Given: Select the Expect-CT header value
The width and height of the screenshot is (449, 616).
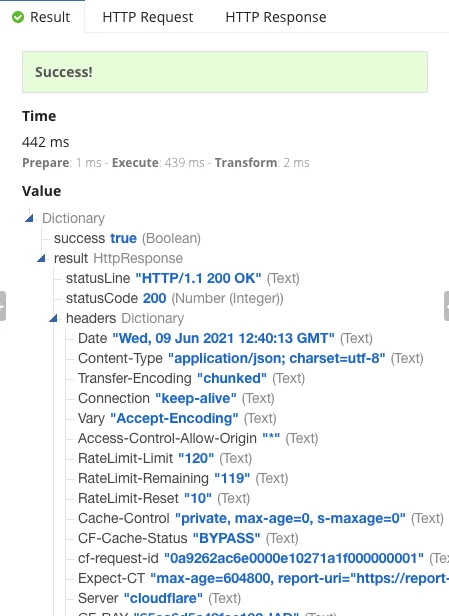Looking at the screenshot, I should (299, 578).
